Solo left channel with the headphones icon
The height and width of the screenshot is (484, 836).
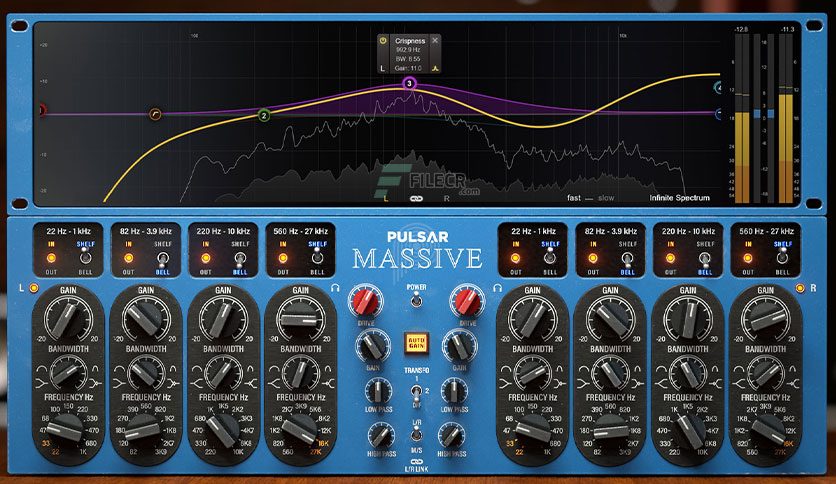pyautogui.click(x=335, y=287)
